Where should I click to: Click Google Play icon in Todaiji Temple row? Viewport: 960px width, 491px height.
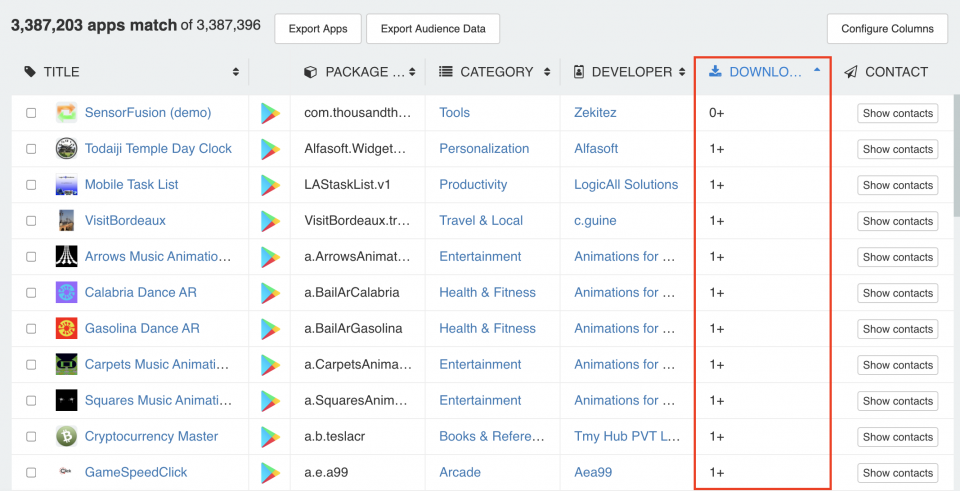tap(270, 149)
